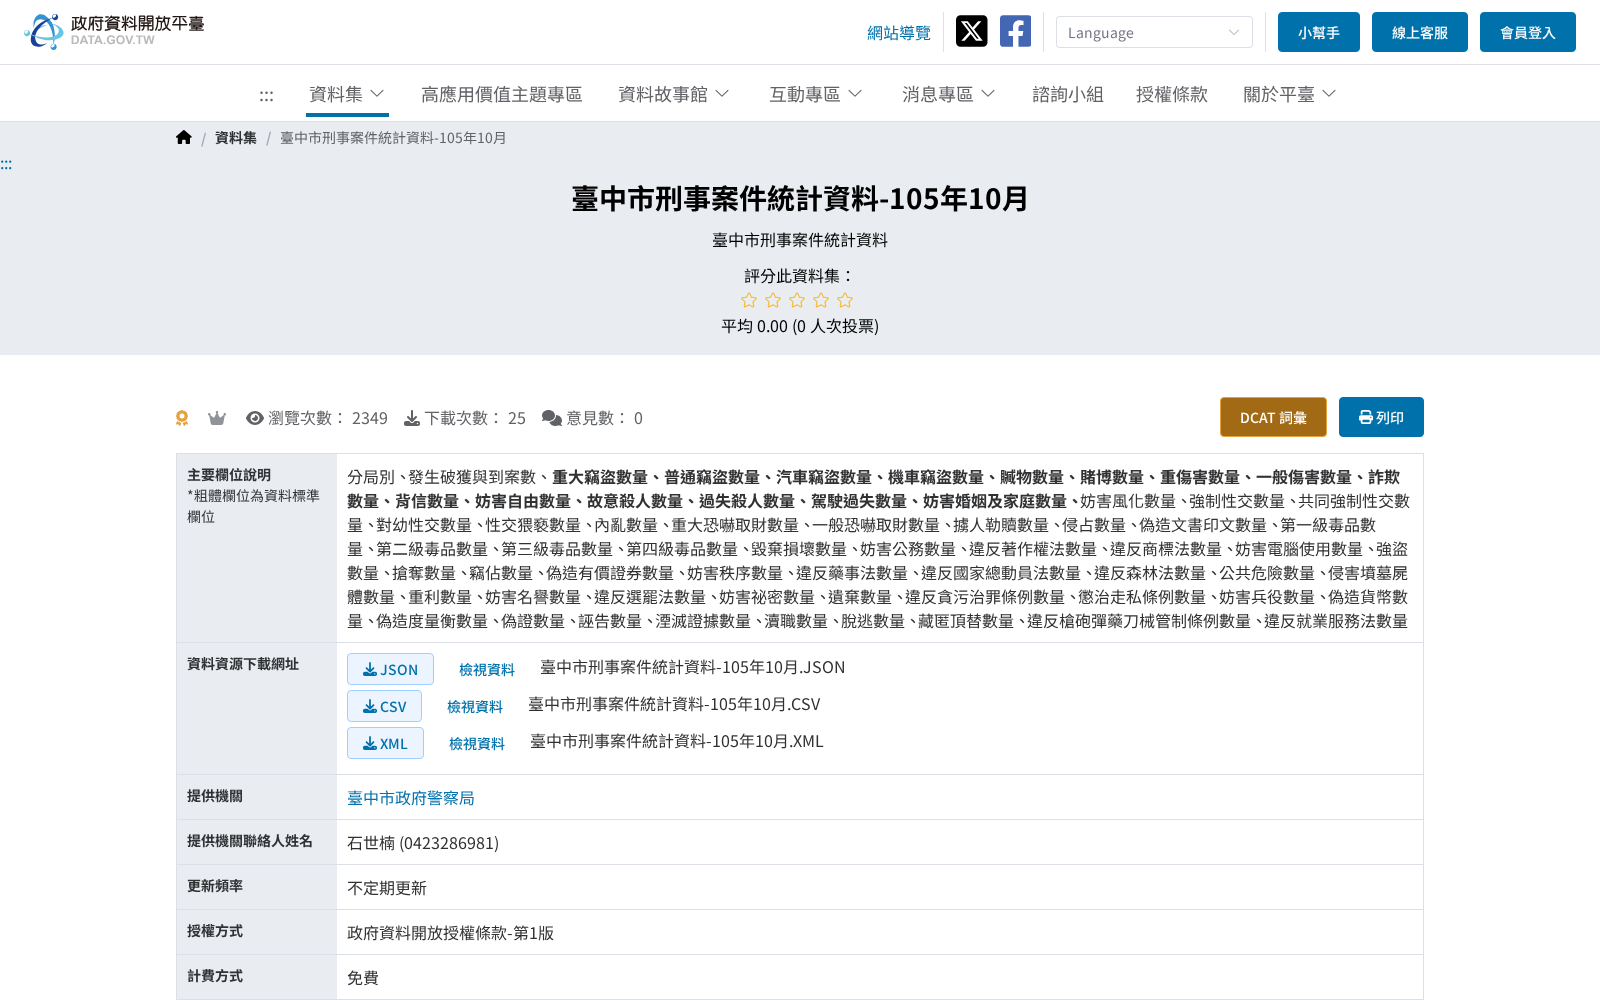Click the 石世楠 (0423286981) contact text
1600x1000 pixels.
point(423,843)
